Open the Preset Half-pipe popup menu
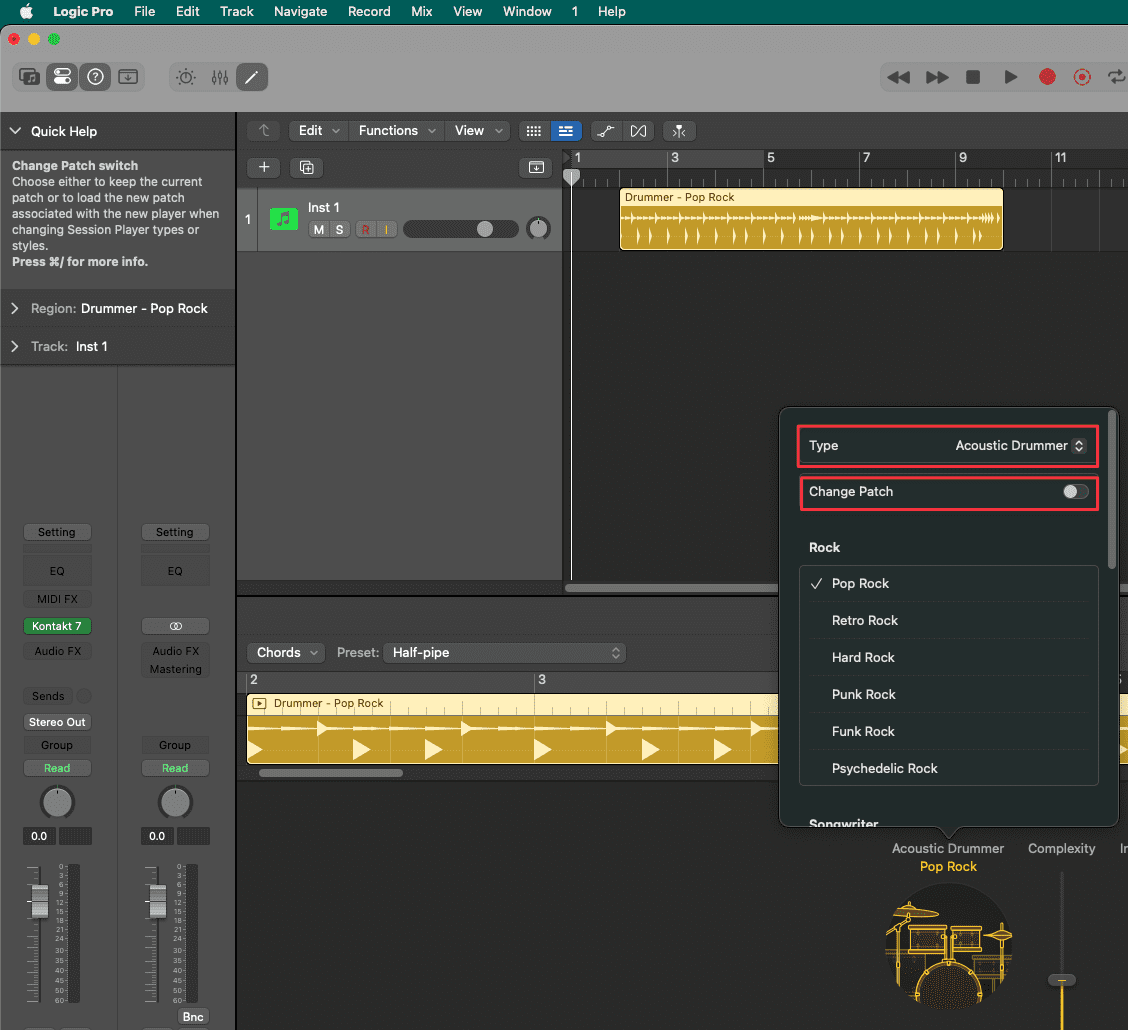 [504, 652]
